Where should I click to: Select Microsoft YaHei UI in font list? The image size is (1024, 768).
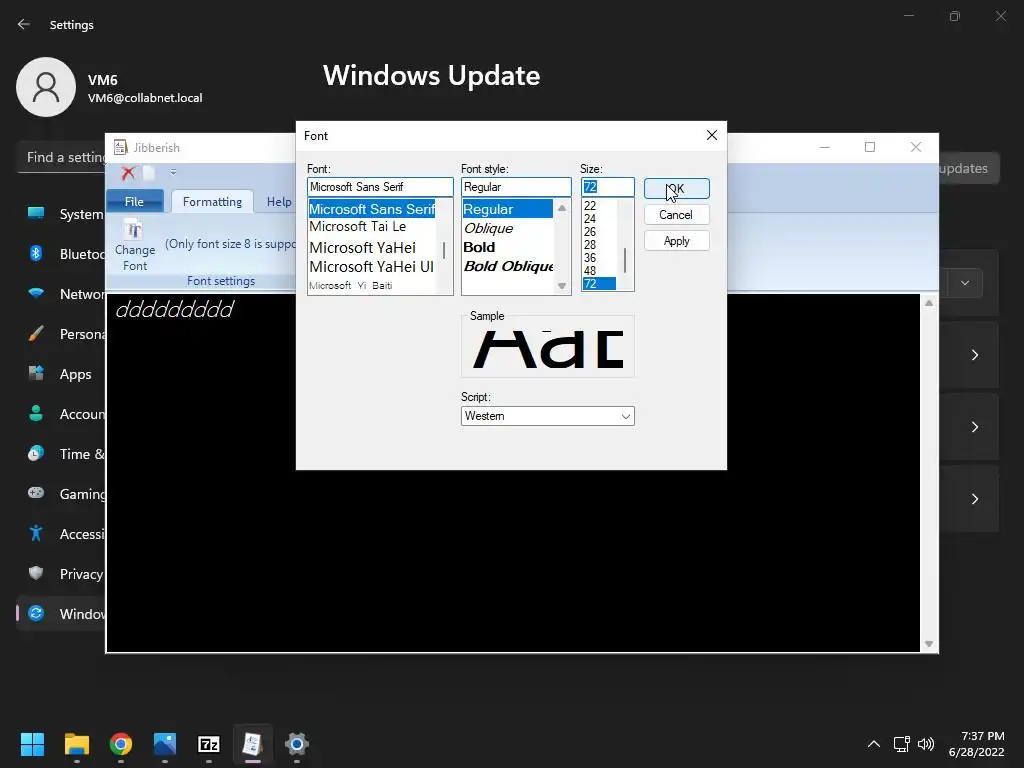[372, 266]
